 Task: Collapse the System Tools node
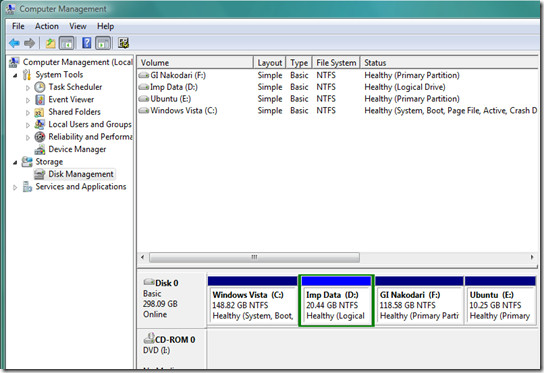pyautogui.click(x=15, y=75)
